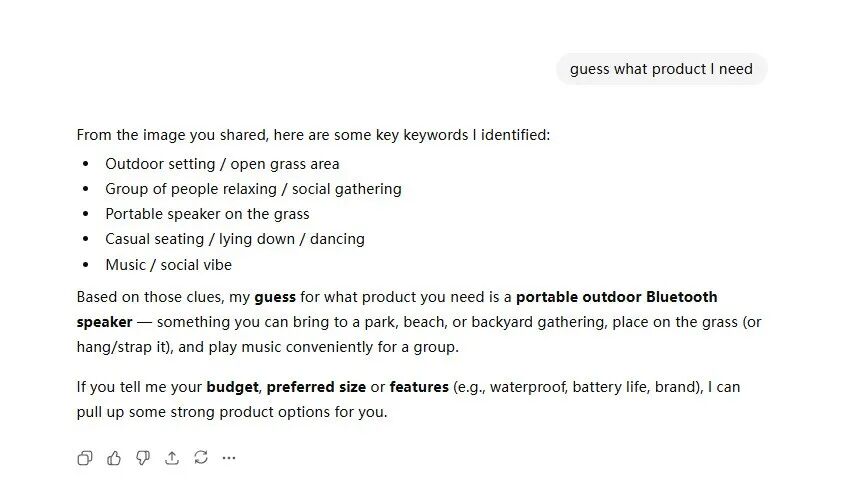
Task: Click the "Portable speaker on the grass" bullet
Action: click(207, 214)
